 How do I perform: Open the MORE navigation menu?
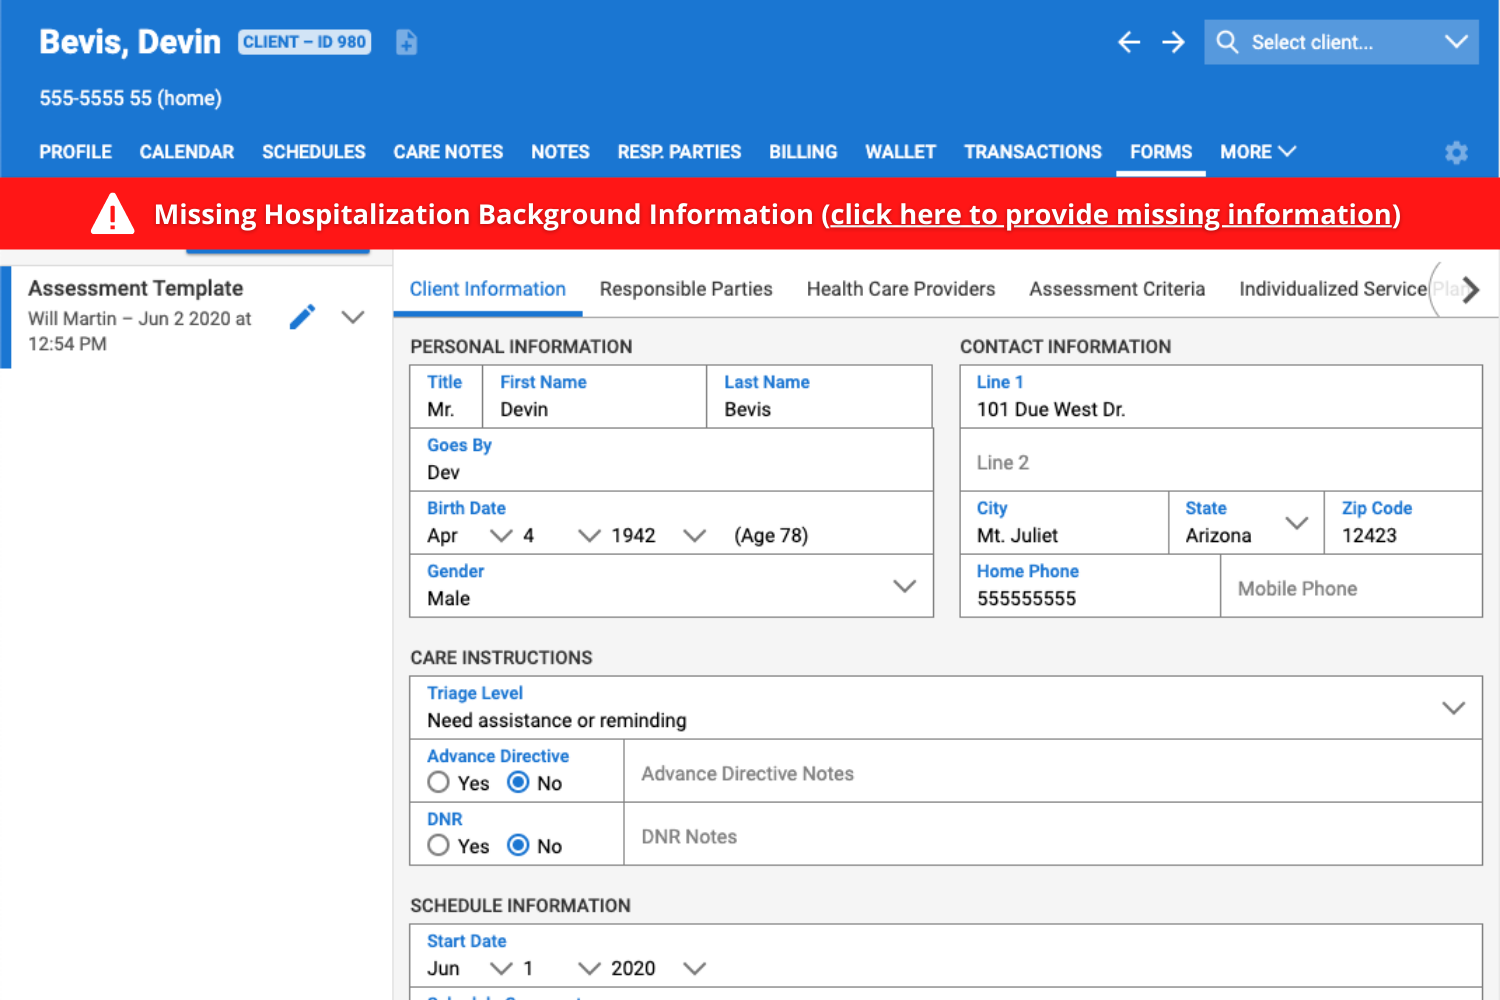point(1256,152)
